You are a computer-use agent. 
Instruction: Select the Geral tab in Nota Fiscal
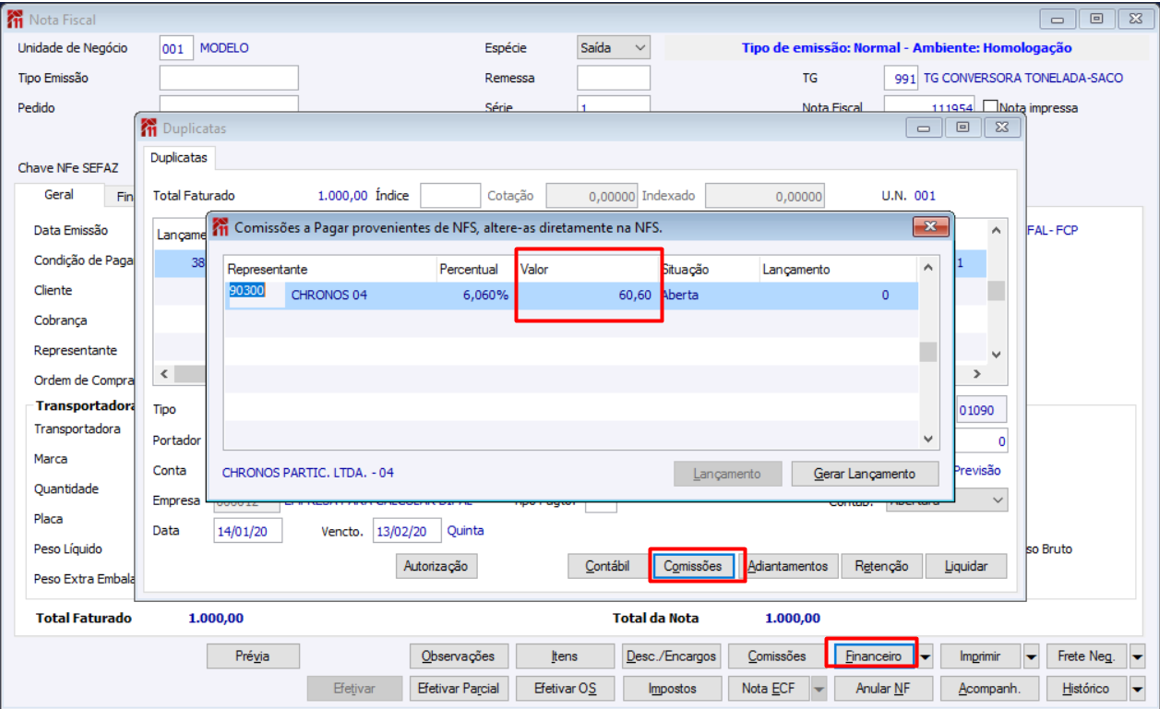pyautogui.click(x=58, y=195)
